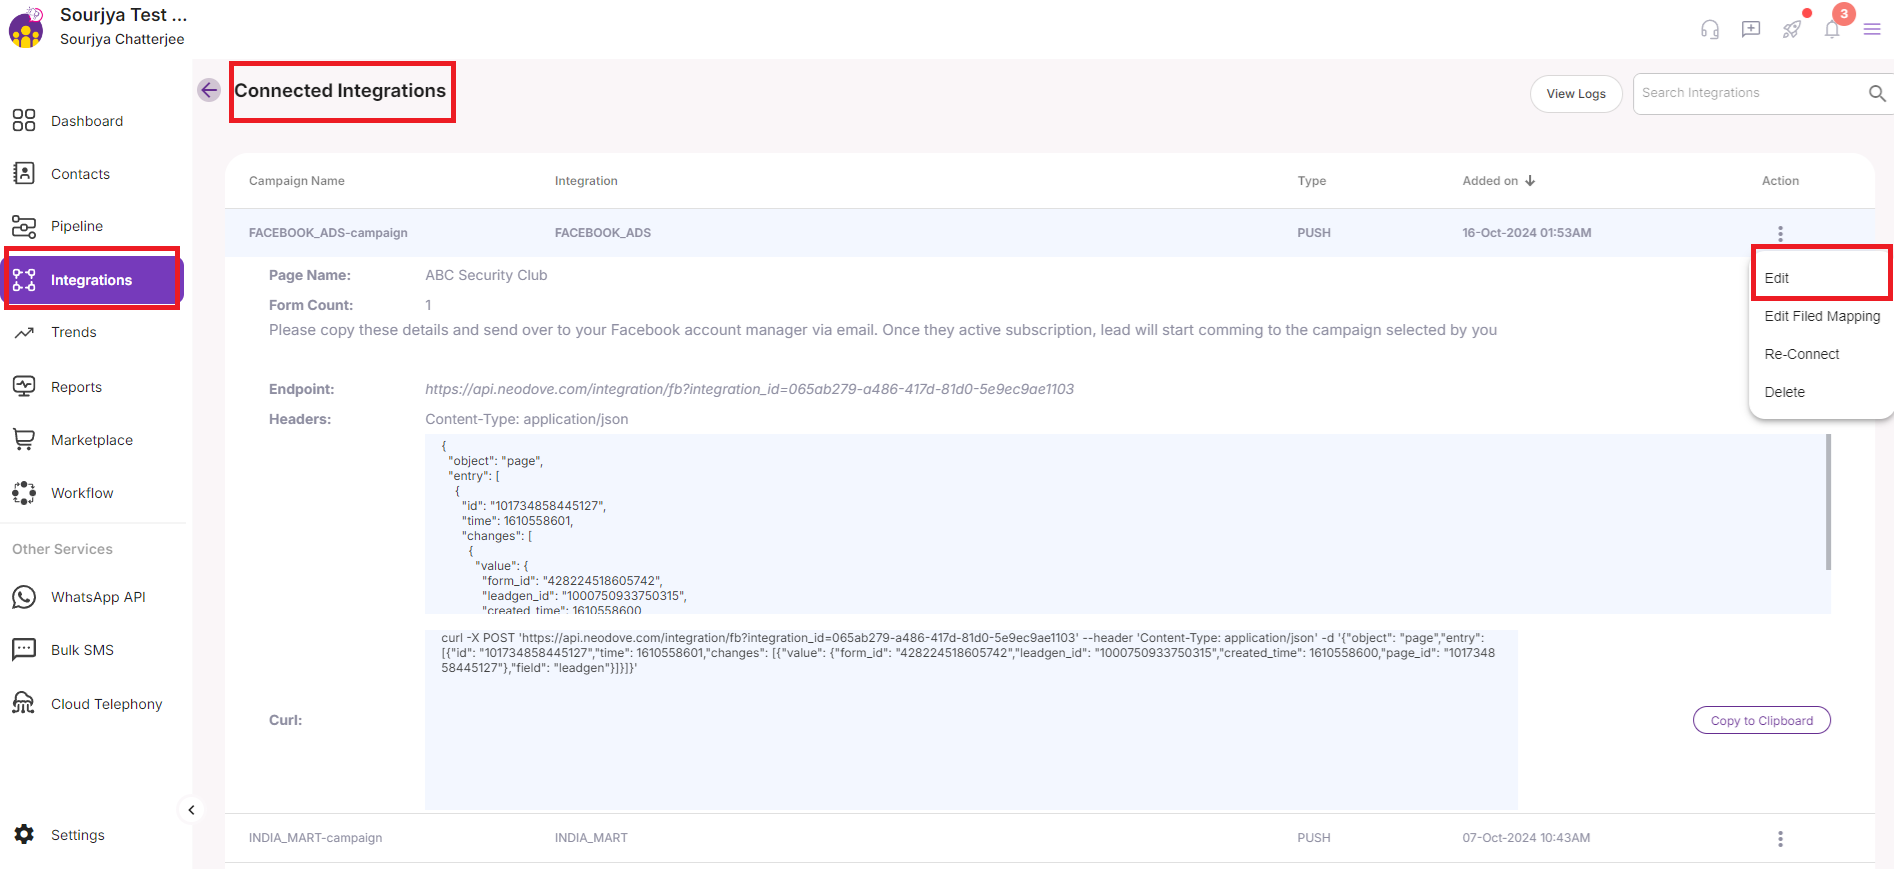Select Edit from the action menu
This screenshot has height=869, width=1894.
pos(1777,278)
